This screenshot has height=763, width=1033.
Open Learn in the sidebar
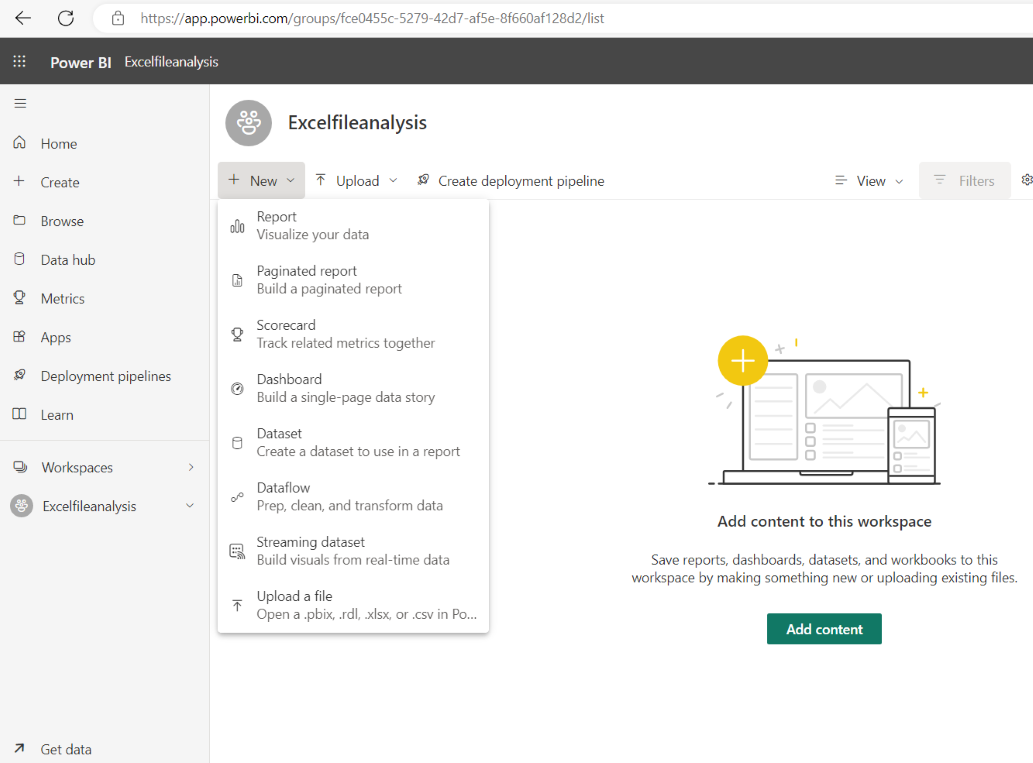coord(105,414)
